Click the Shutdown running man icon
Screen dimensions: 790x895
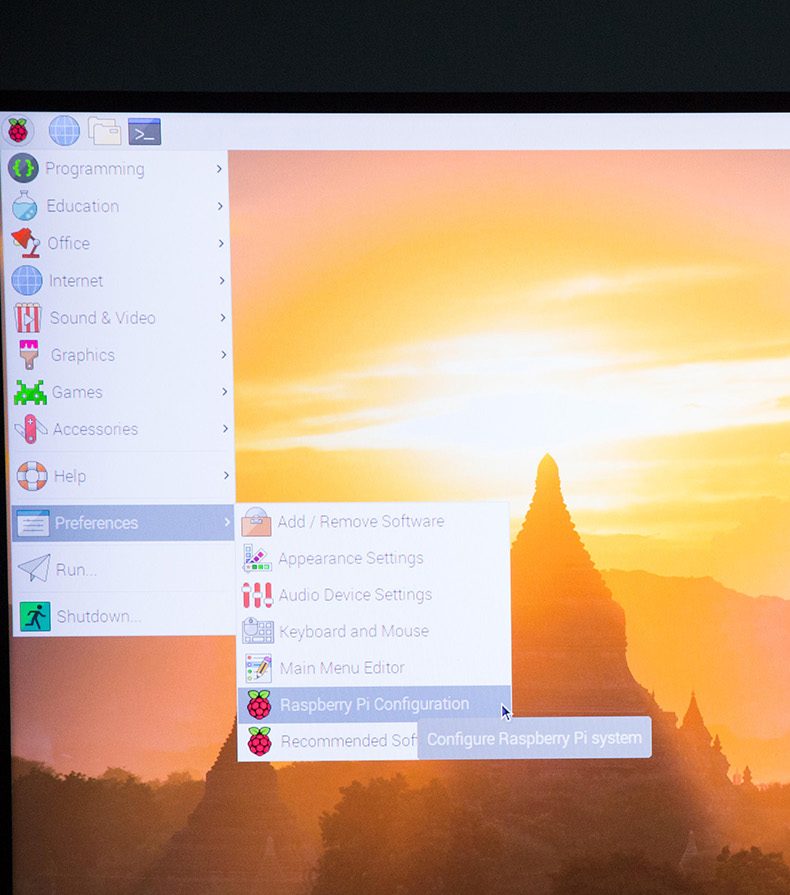click(x=35, y=616)
